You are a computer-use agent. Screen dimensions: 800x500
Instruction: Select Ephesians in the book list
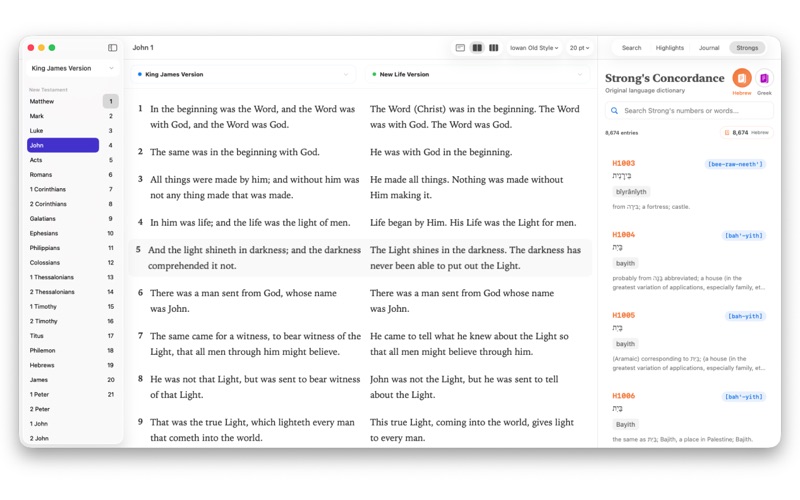click(63, 233)
